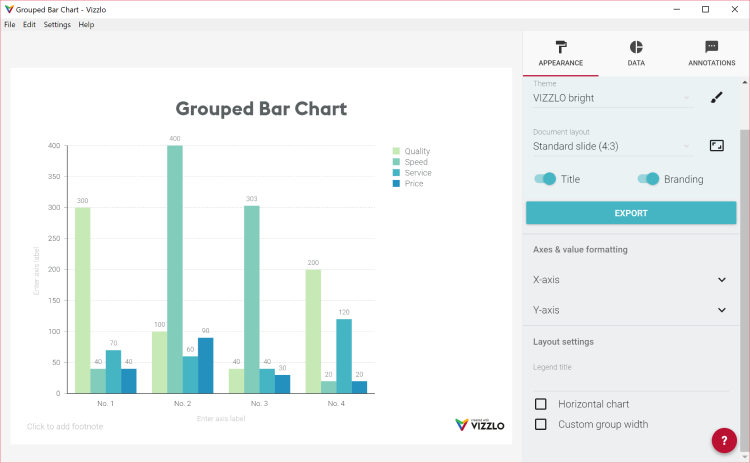Viewport: 750px width, 463px height.
Task: Select the Quality legend color swatch
Action: click(396, 151)
